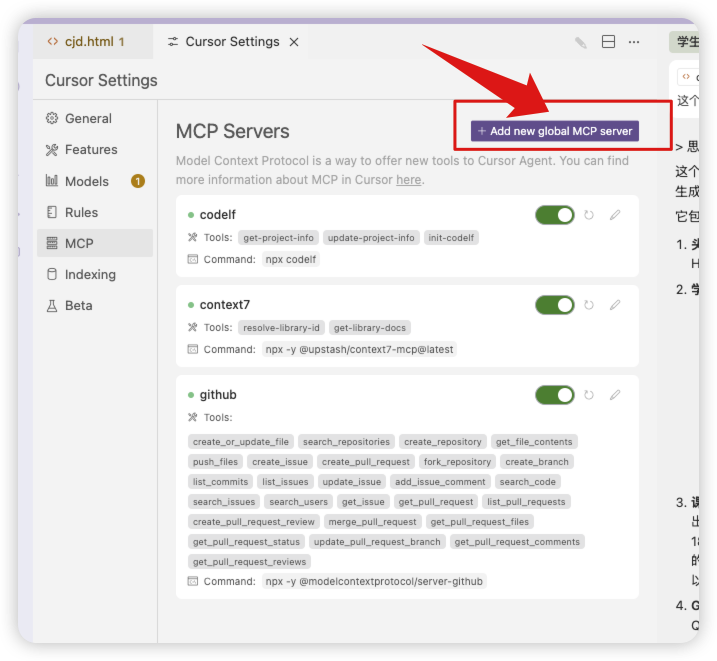This screenshot has height=661, width=717.
Task: Click the get-library-docs tool tag
Action: (x=369, y=328)
